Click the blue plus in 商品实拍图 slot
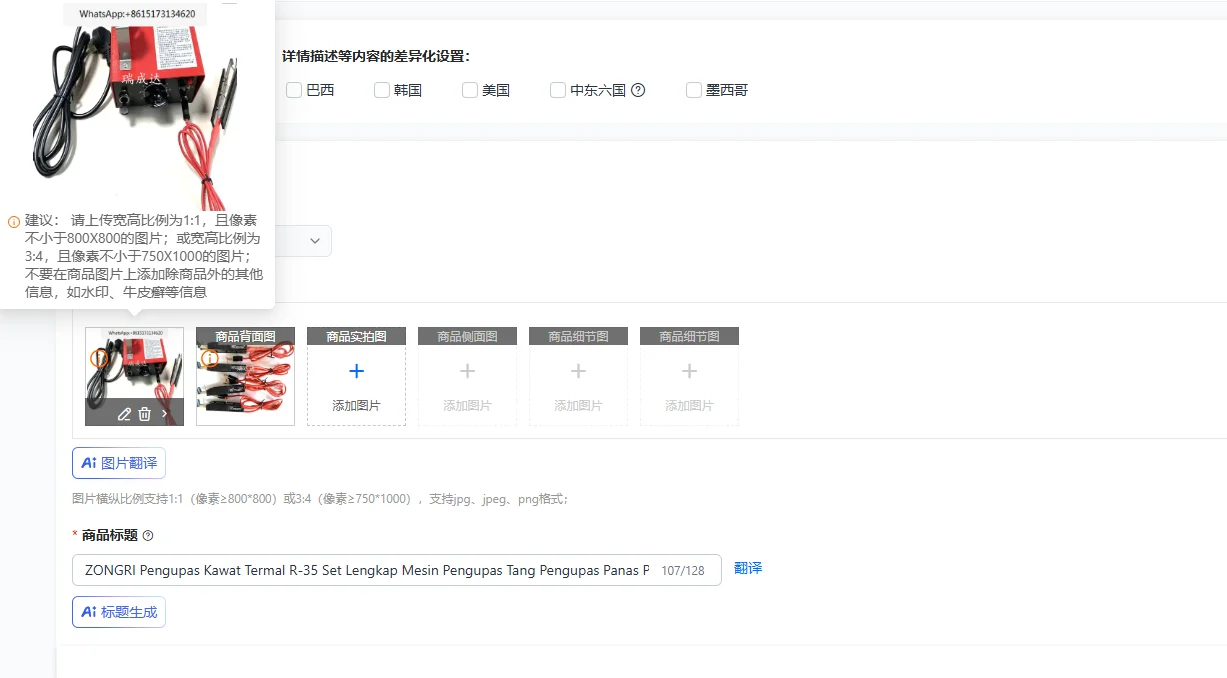 coord(356,371)
